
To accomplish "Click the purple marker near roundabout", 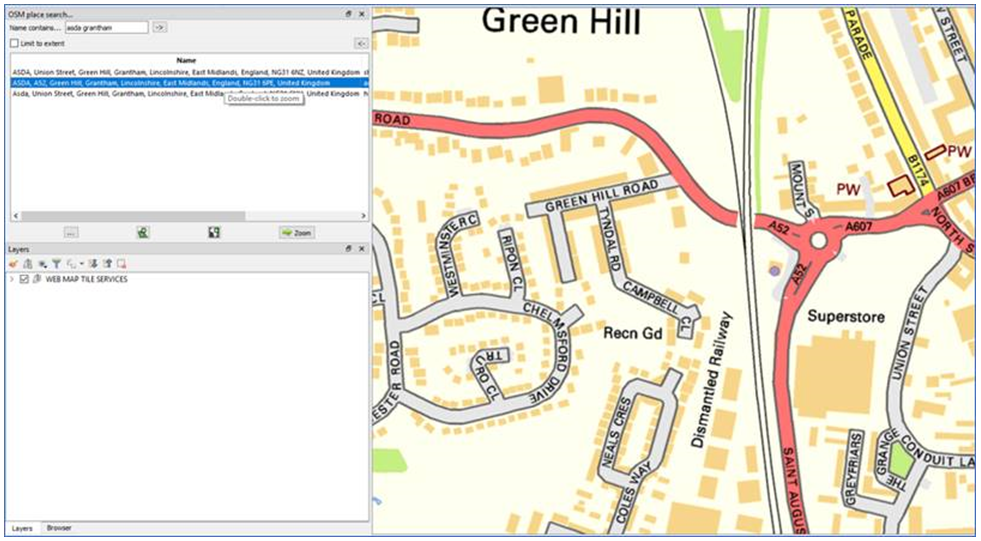I will [x=775, y=271].
